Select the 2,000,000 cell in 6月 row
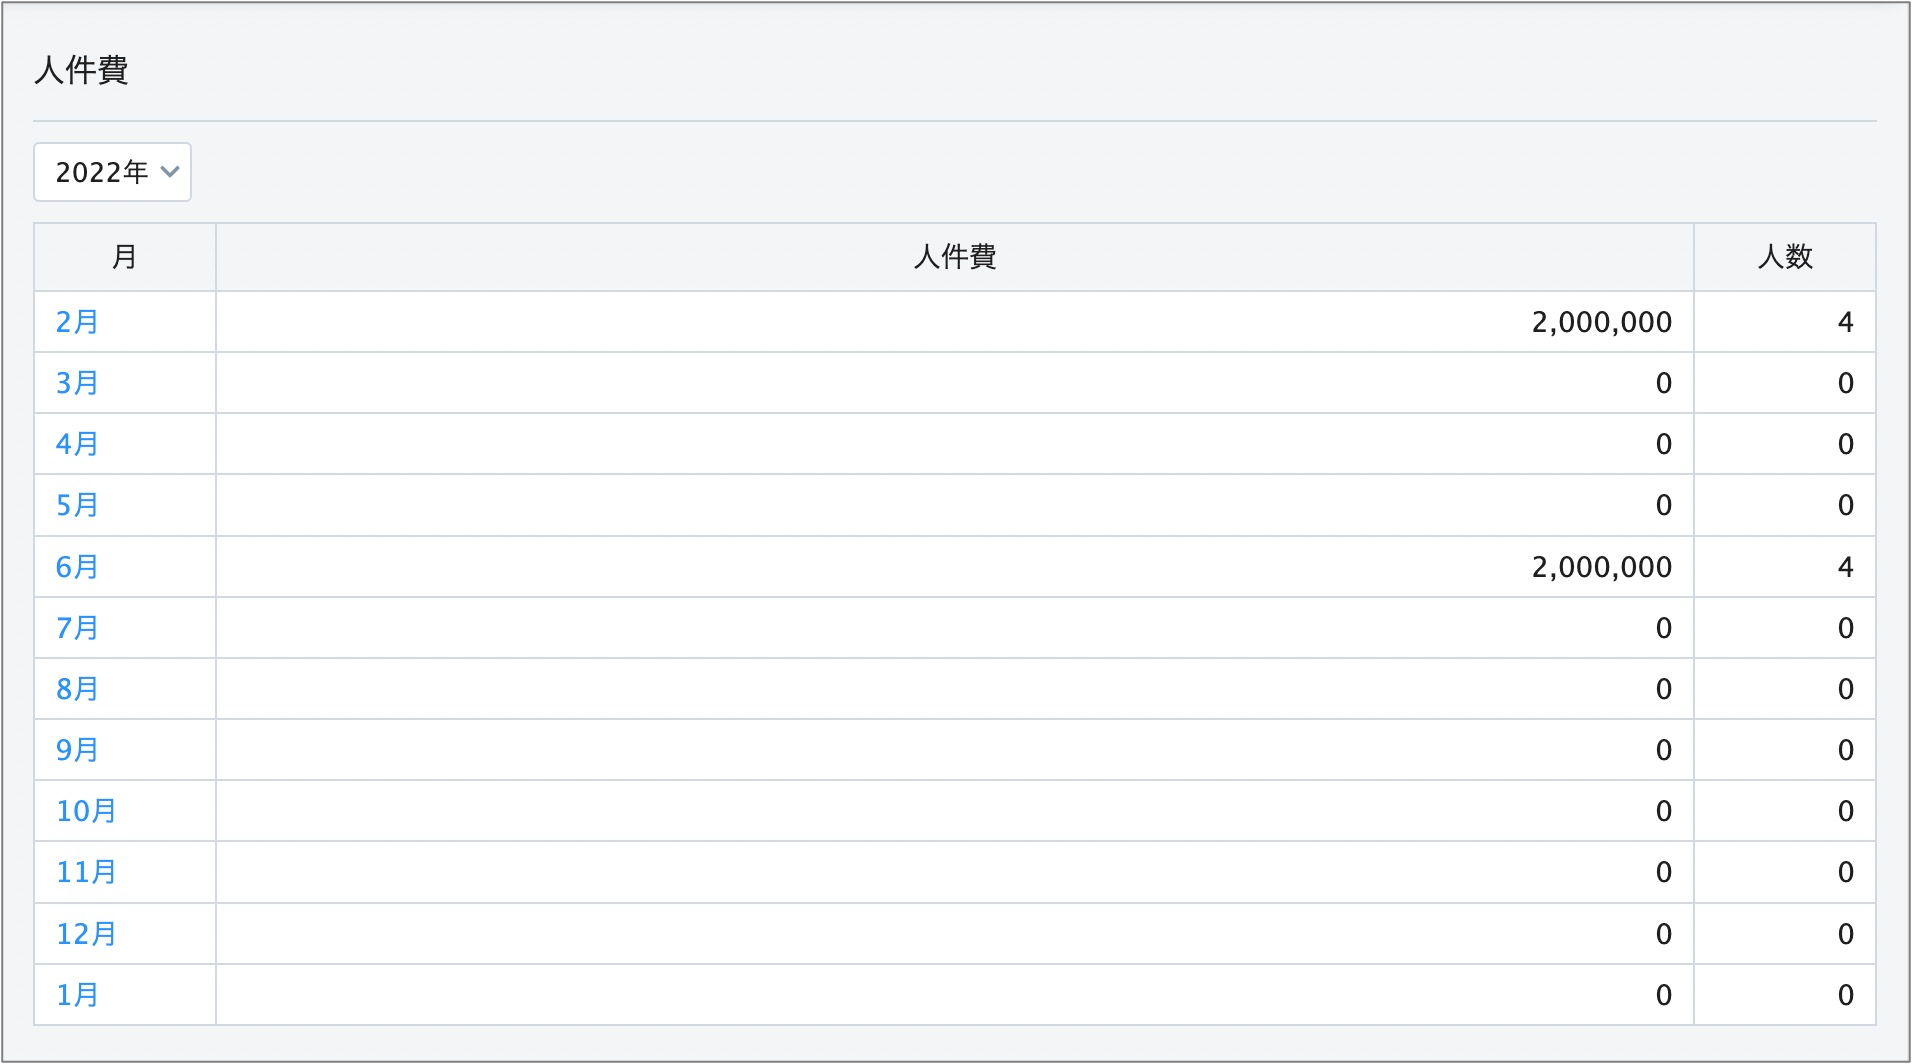Viewport: 1912px width, 1064px height. click(x=1602, y=567)
